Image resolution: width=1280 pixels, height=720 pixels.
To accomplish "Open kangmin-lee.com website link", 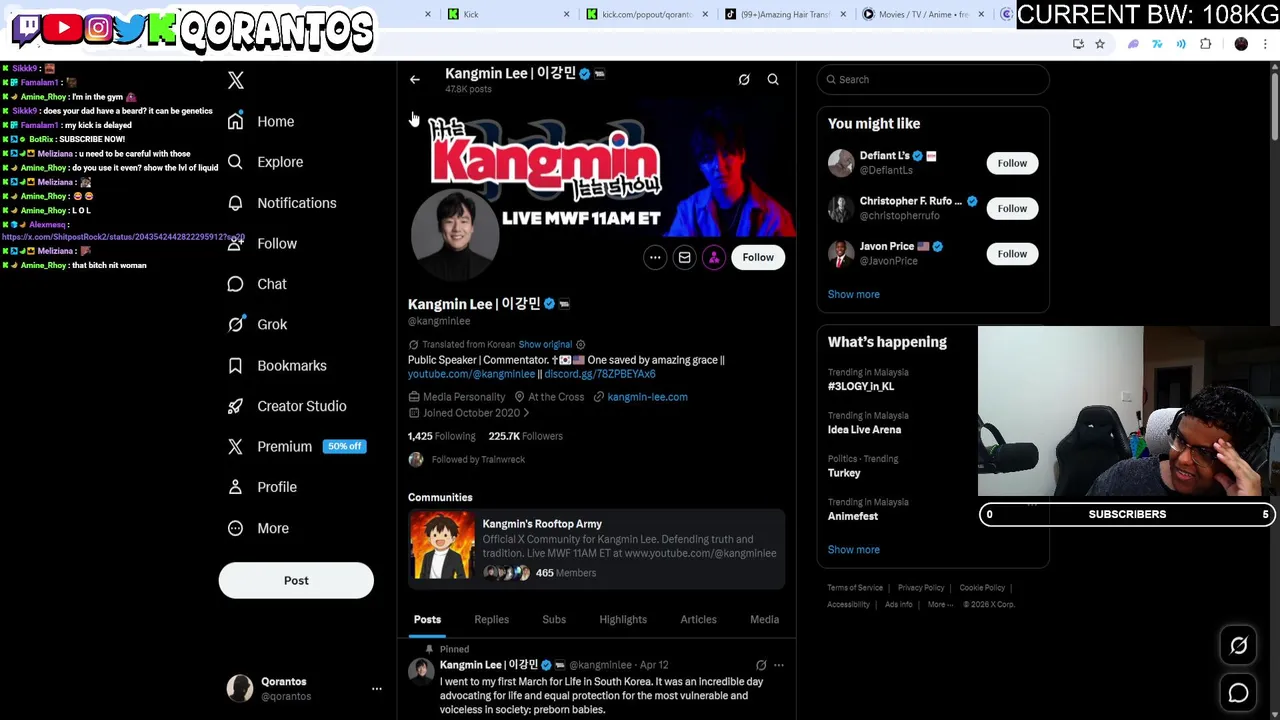I will click(x=647, y=397).
